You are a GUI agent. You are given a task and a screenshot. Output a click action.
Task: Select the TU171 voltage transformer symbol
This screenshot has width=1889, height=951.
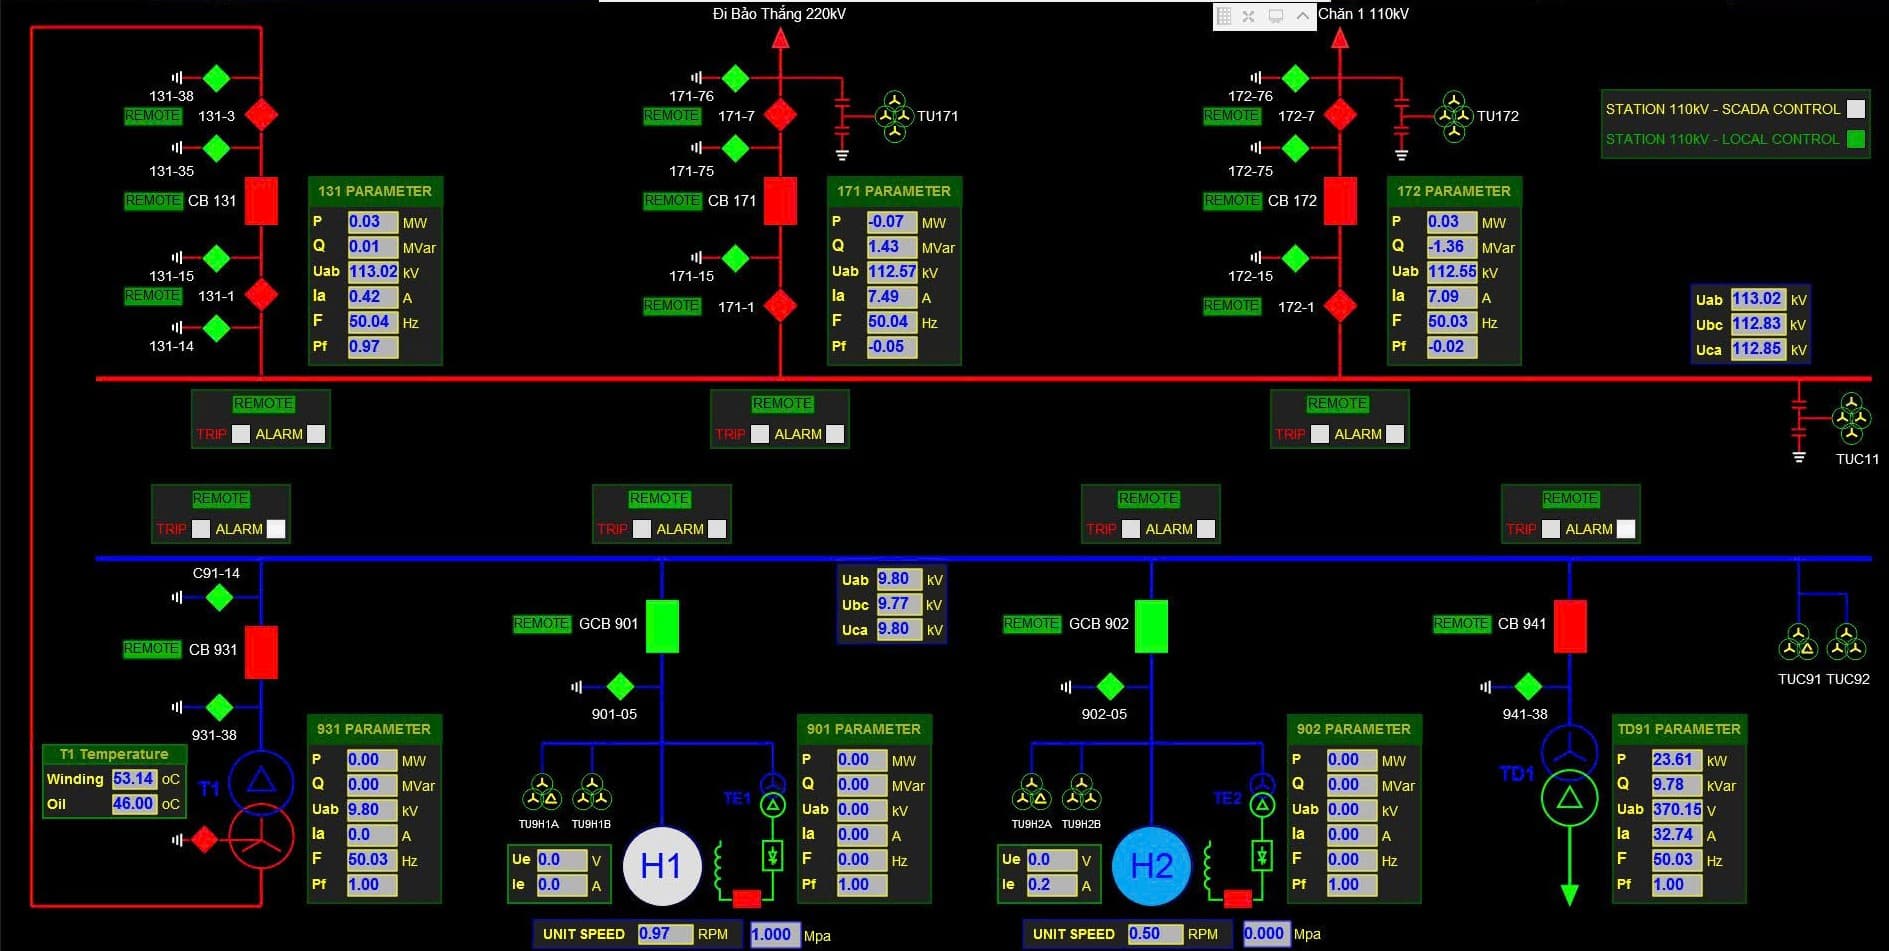pos(895,116)
